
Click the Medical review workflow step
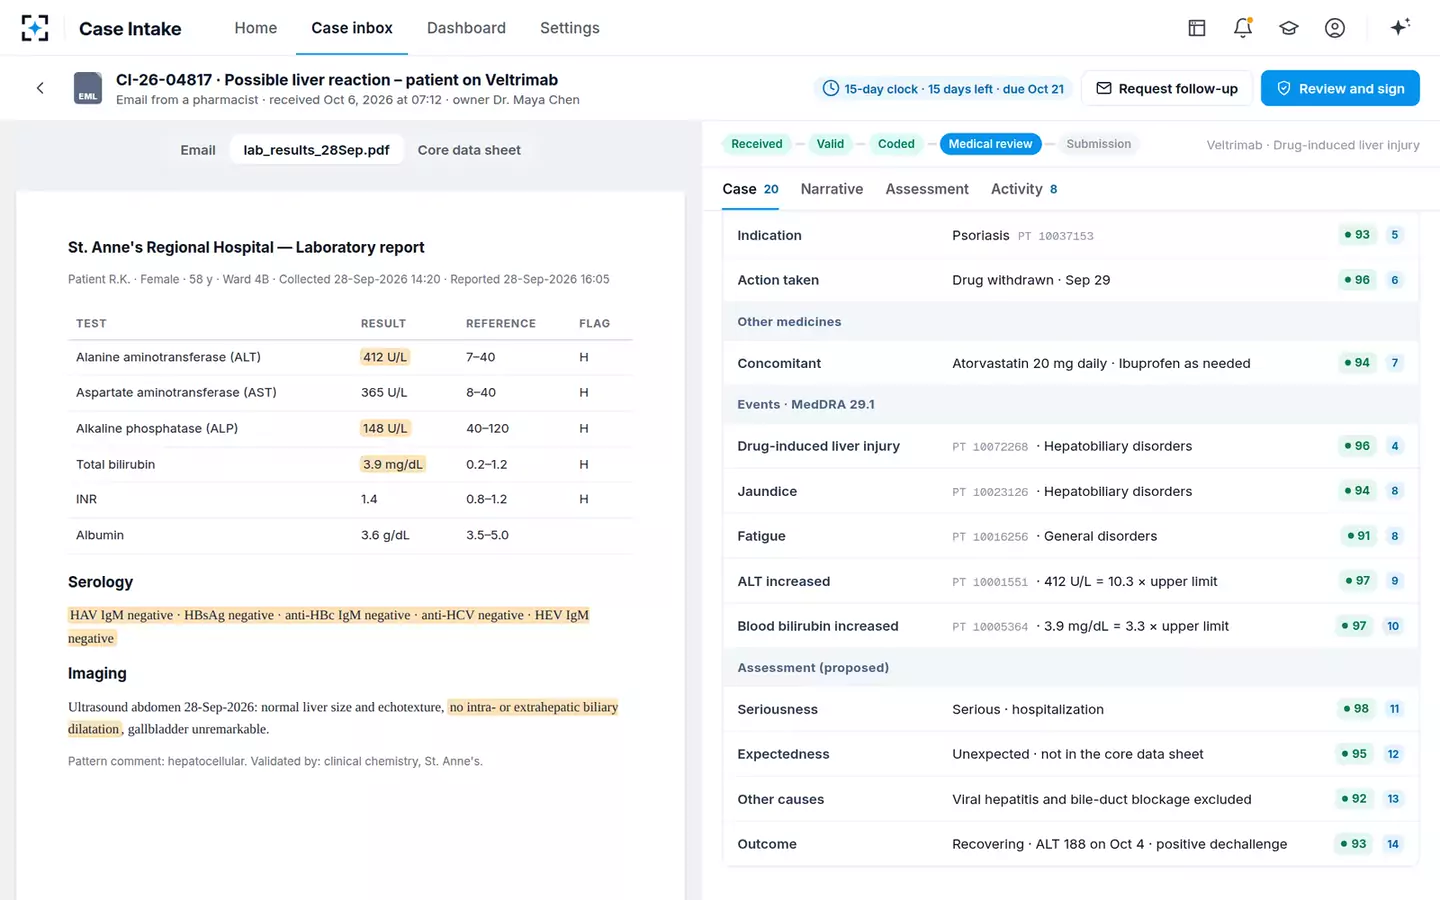click(990, 144)
